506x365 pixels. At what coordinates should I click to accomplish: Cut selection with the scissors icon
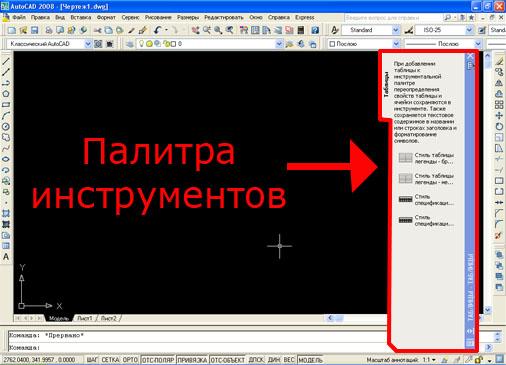(97, 30)
